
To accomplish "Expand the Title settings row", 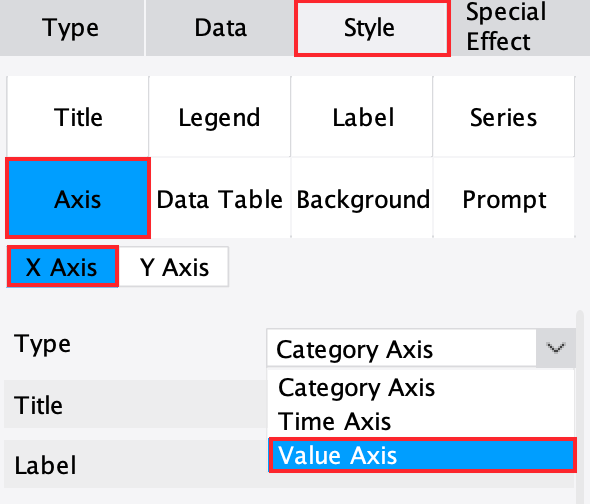I will tap(135, 404).
